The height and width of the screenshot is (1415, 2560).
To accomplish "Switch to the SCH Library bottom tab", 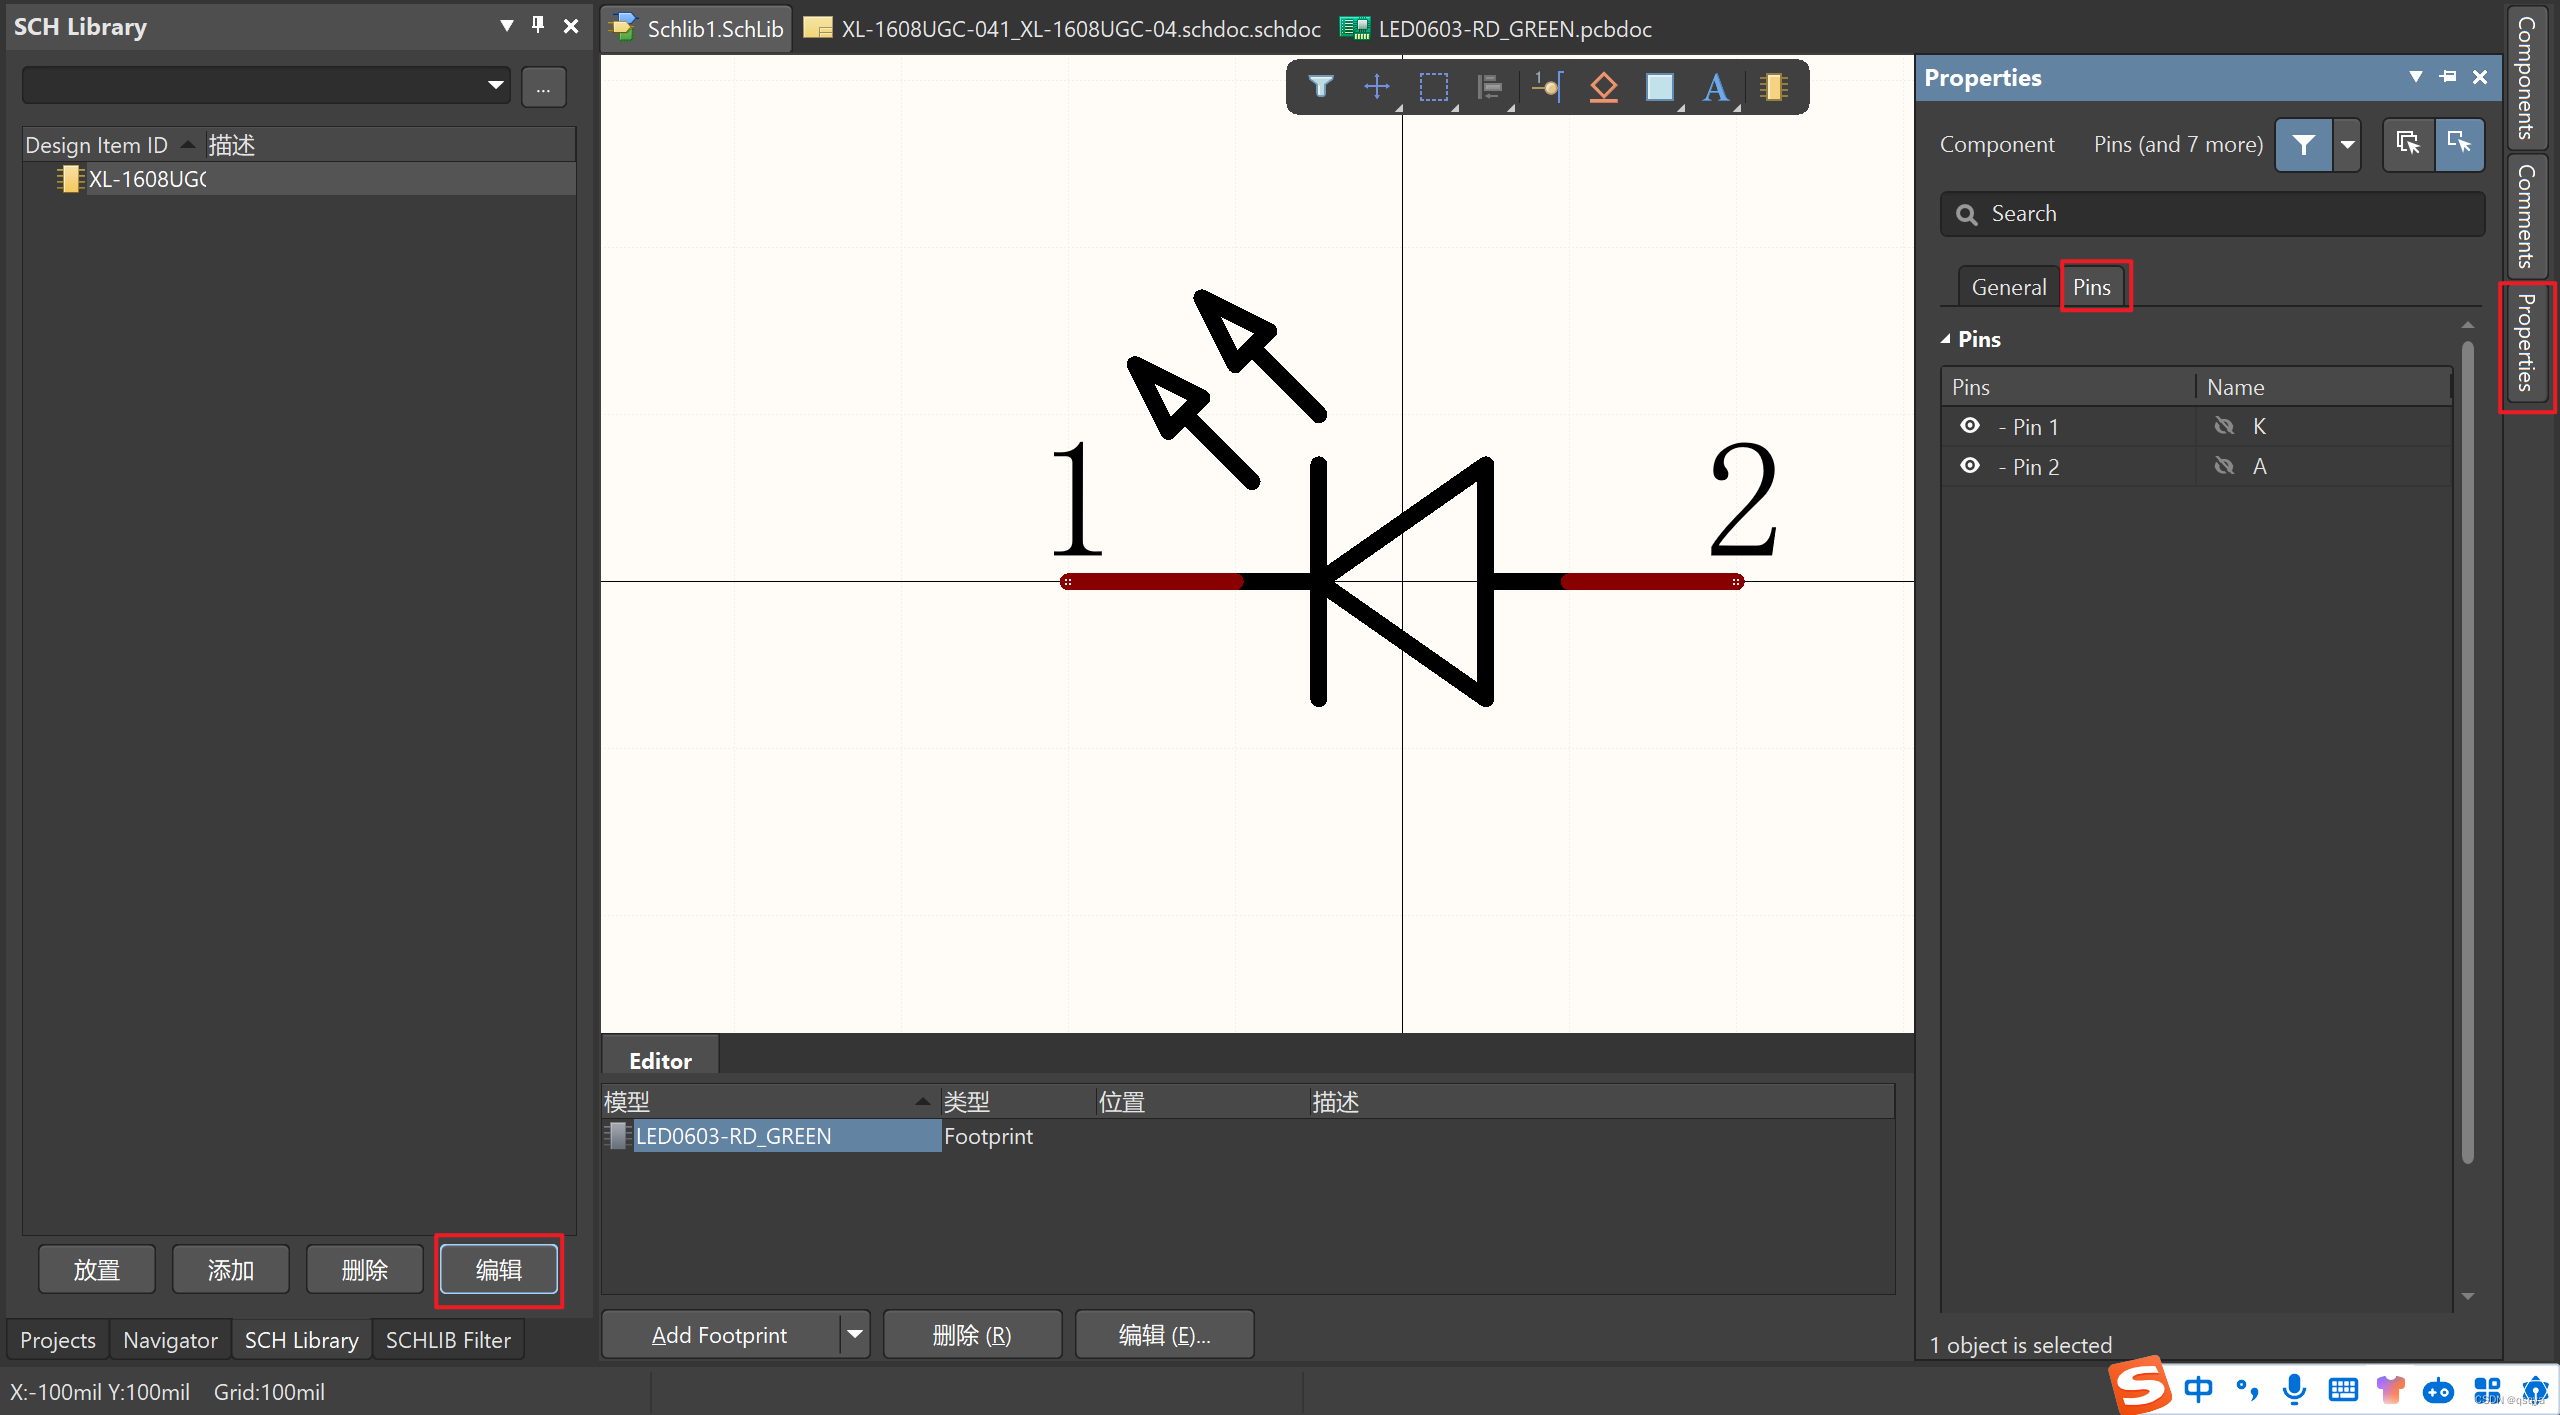I will 301,1340.
